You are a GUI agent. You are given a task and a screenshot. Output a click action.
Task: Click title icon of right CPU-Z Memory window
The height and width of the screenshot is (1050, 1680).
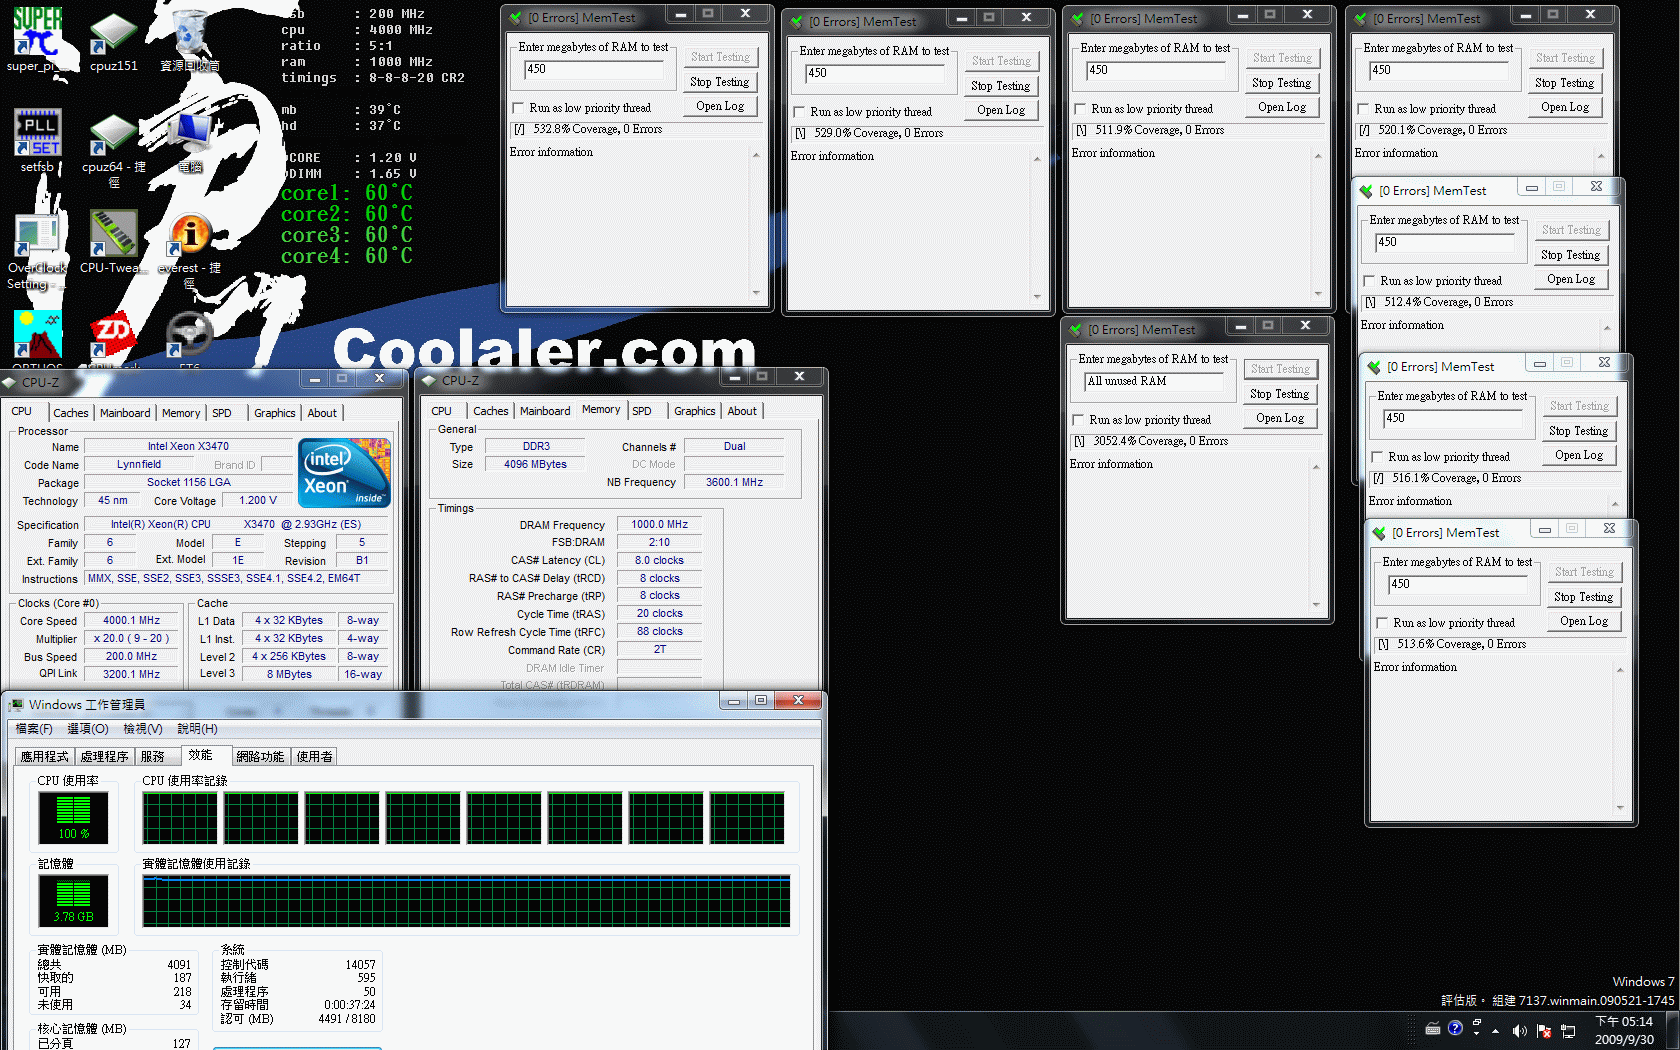[429, 380]
